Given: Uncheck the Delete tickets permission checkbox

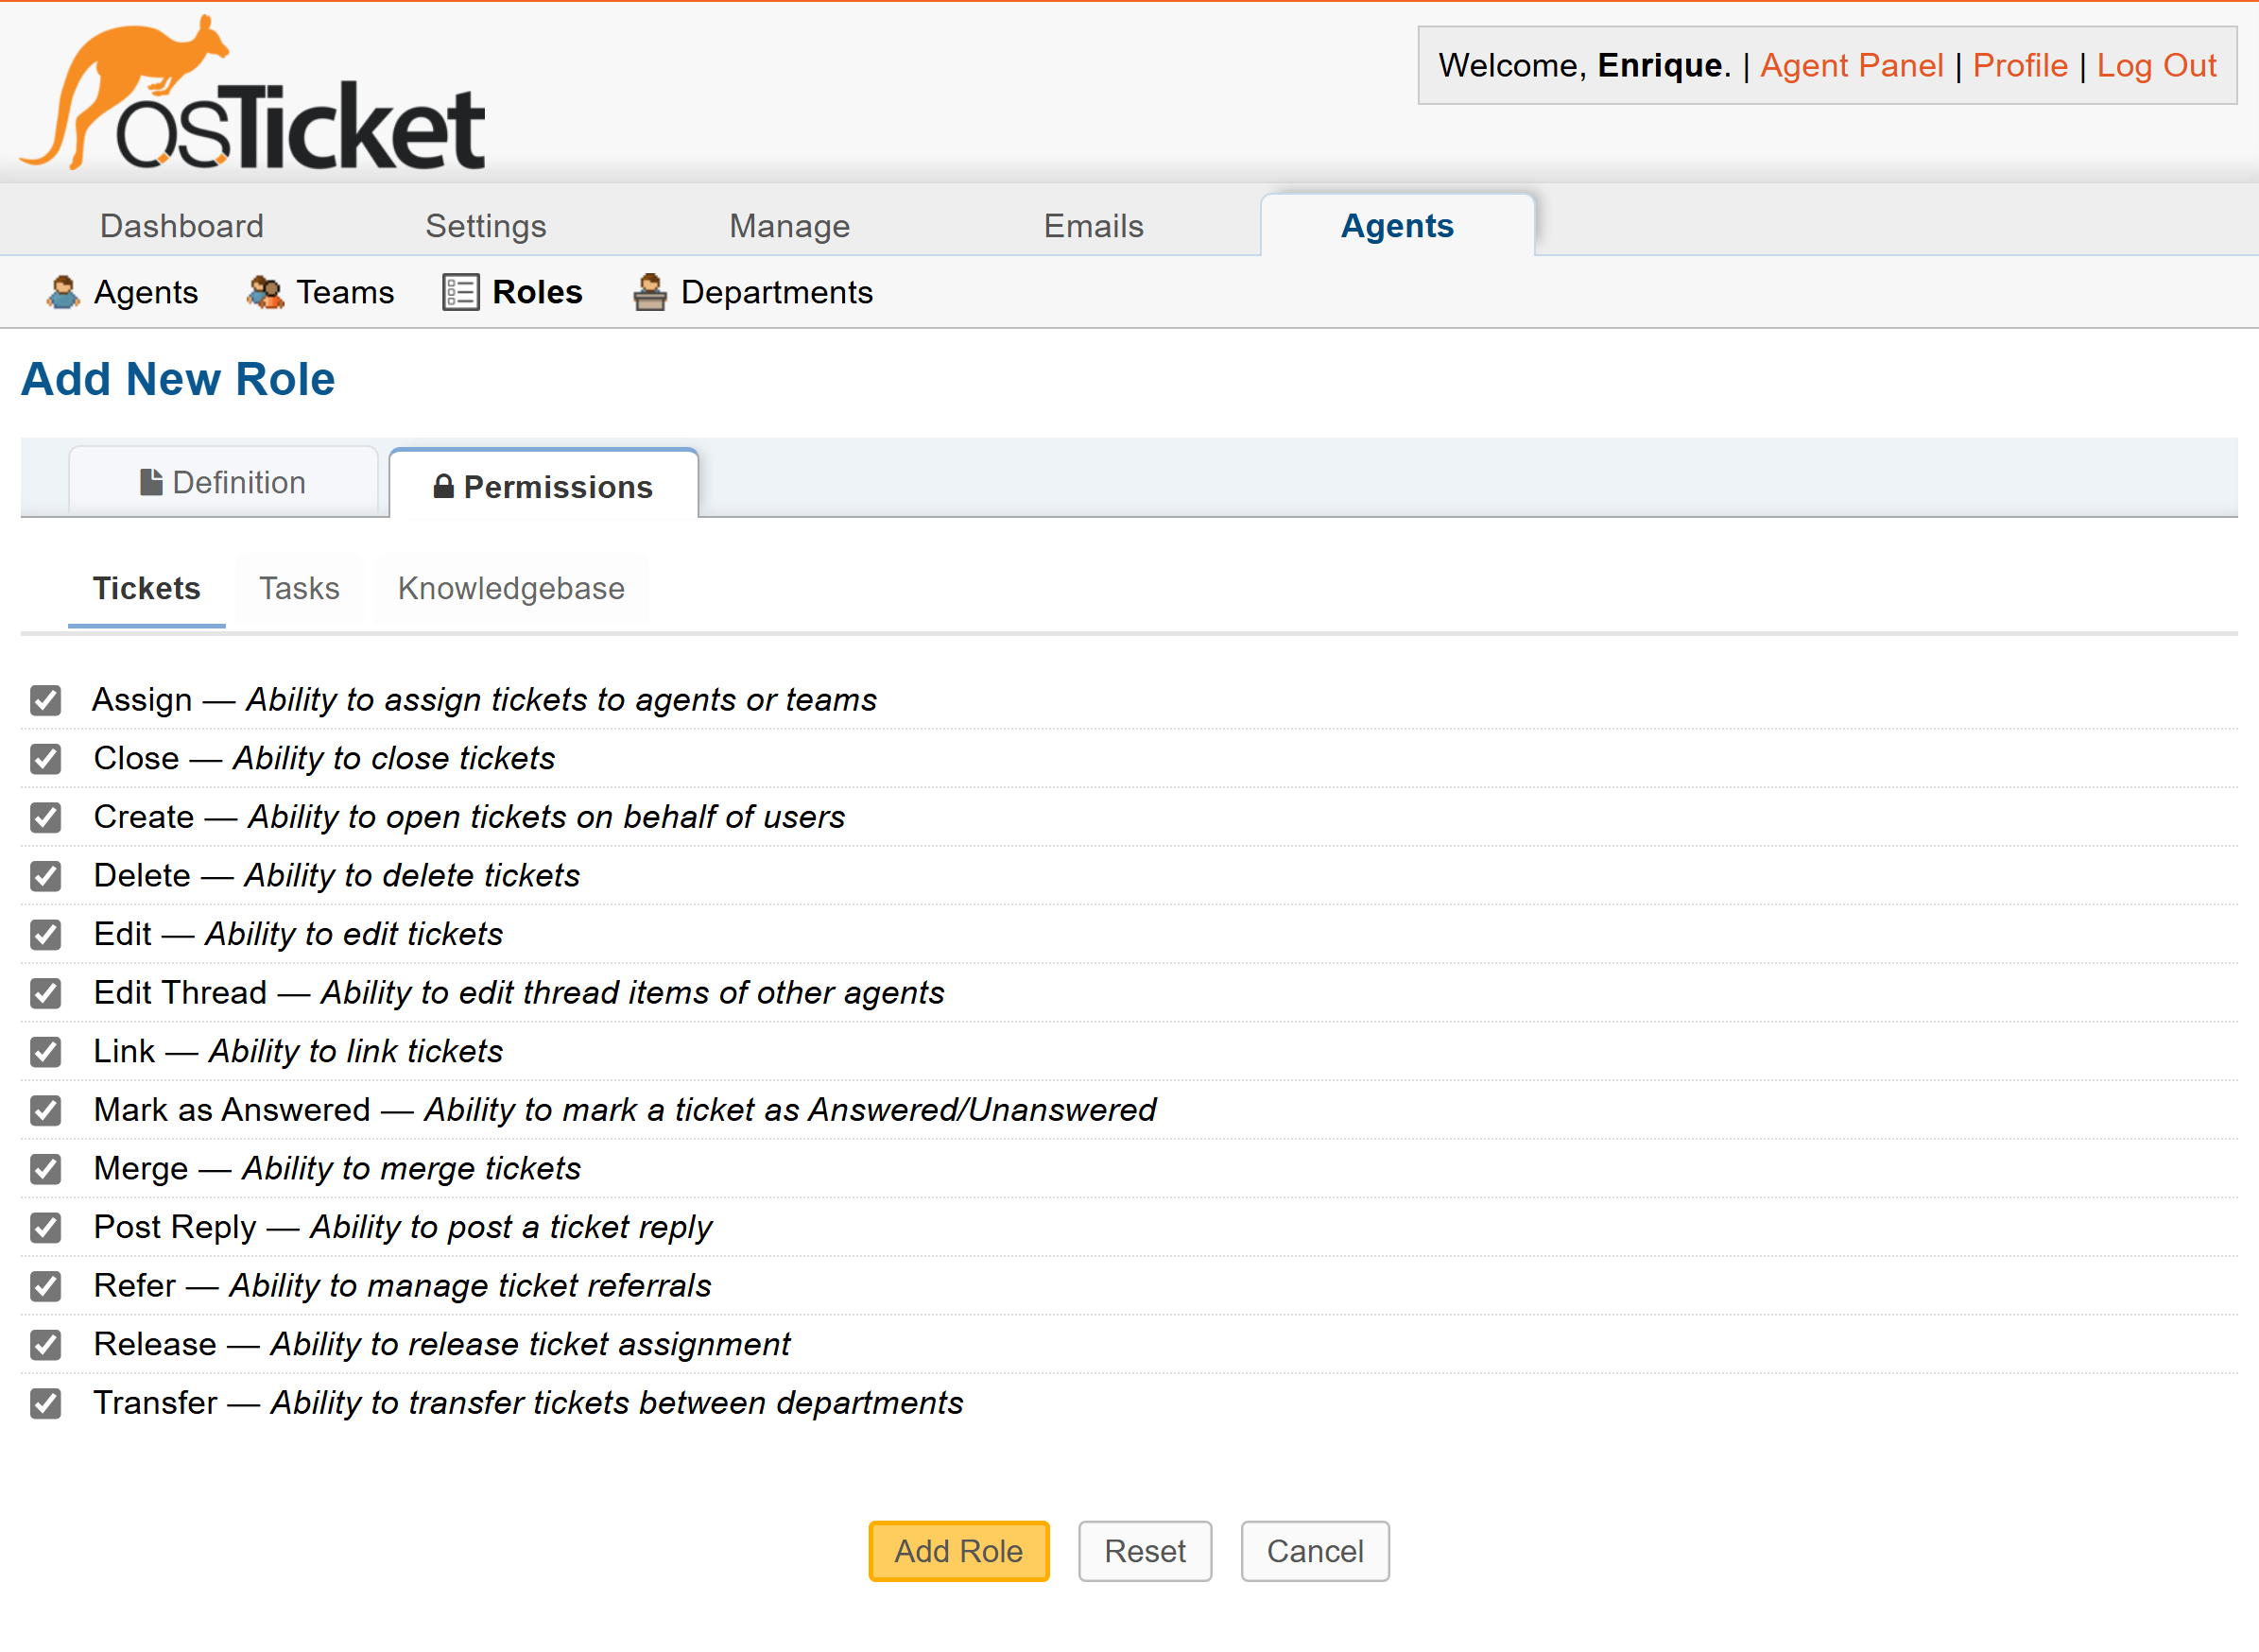Looking at the screenshot, I should click(46, 876).
